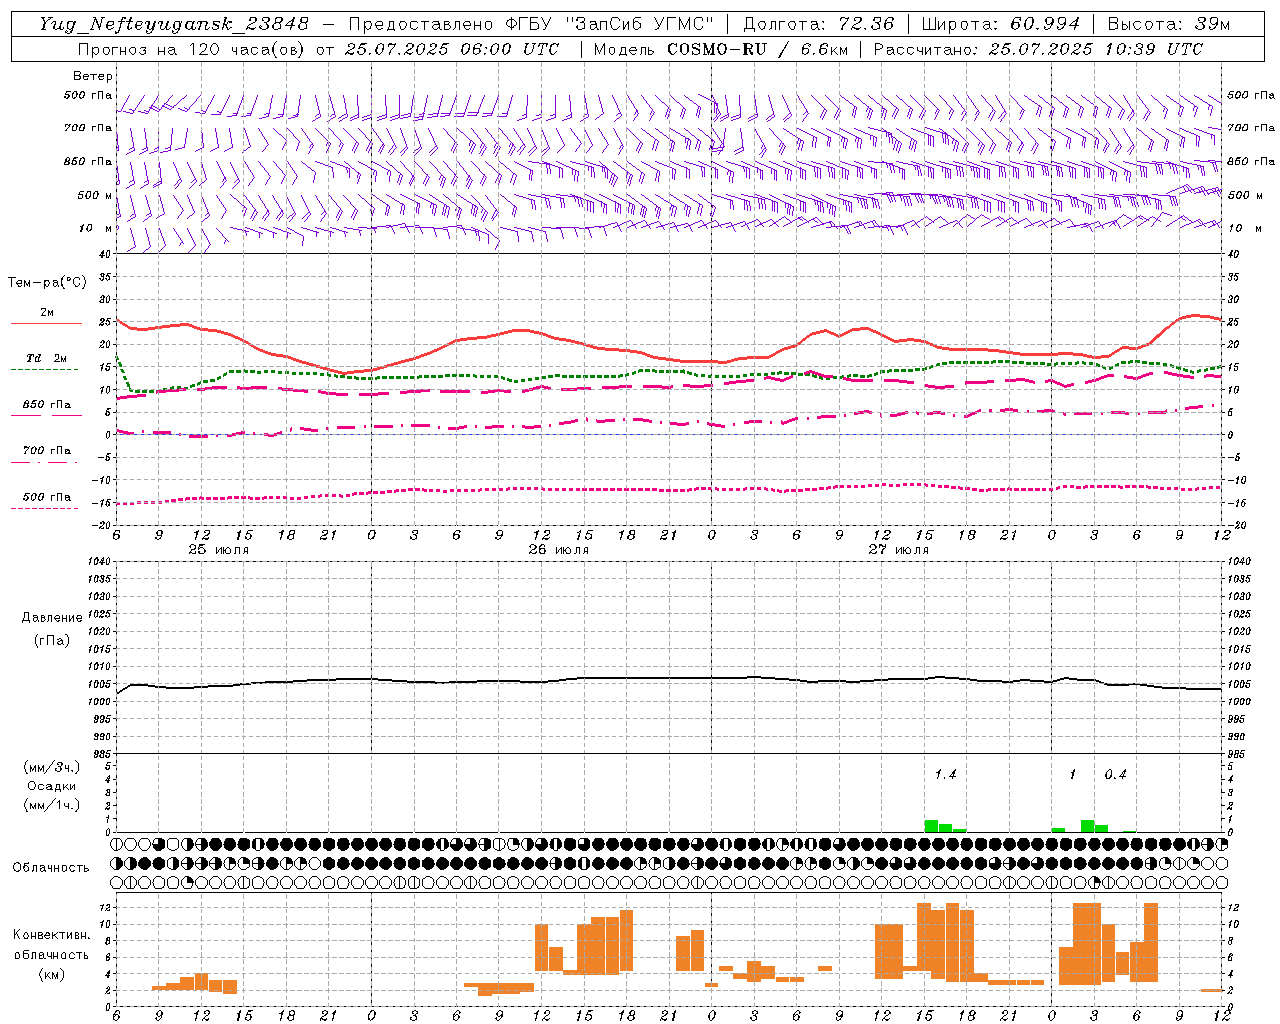Click the '27 июля' date label
The image size is (1280, 1024).
(898, 550)
